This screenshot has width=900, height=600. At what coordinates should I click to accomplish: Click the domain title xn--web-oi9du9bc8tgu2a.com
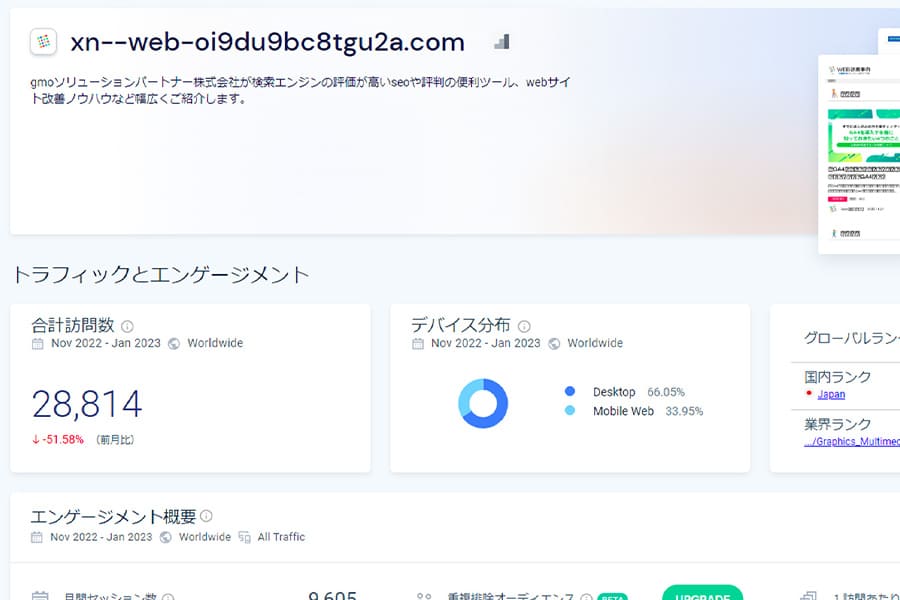[x=267, y=42]
